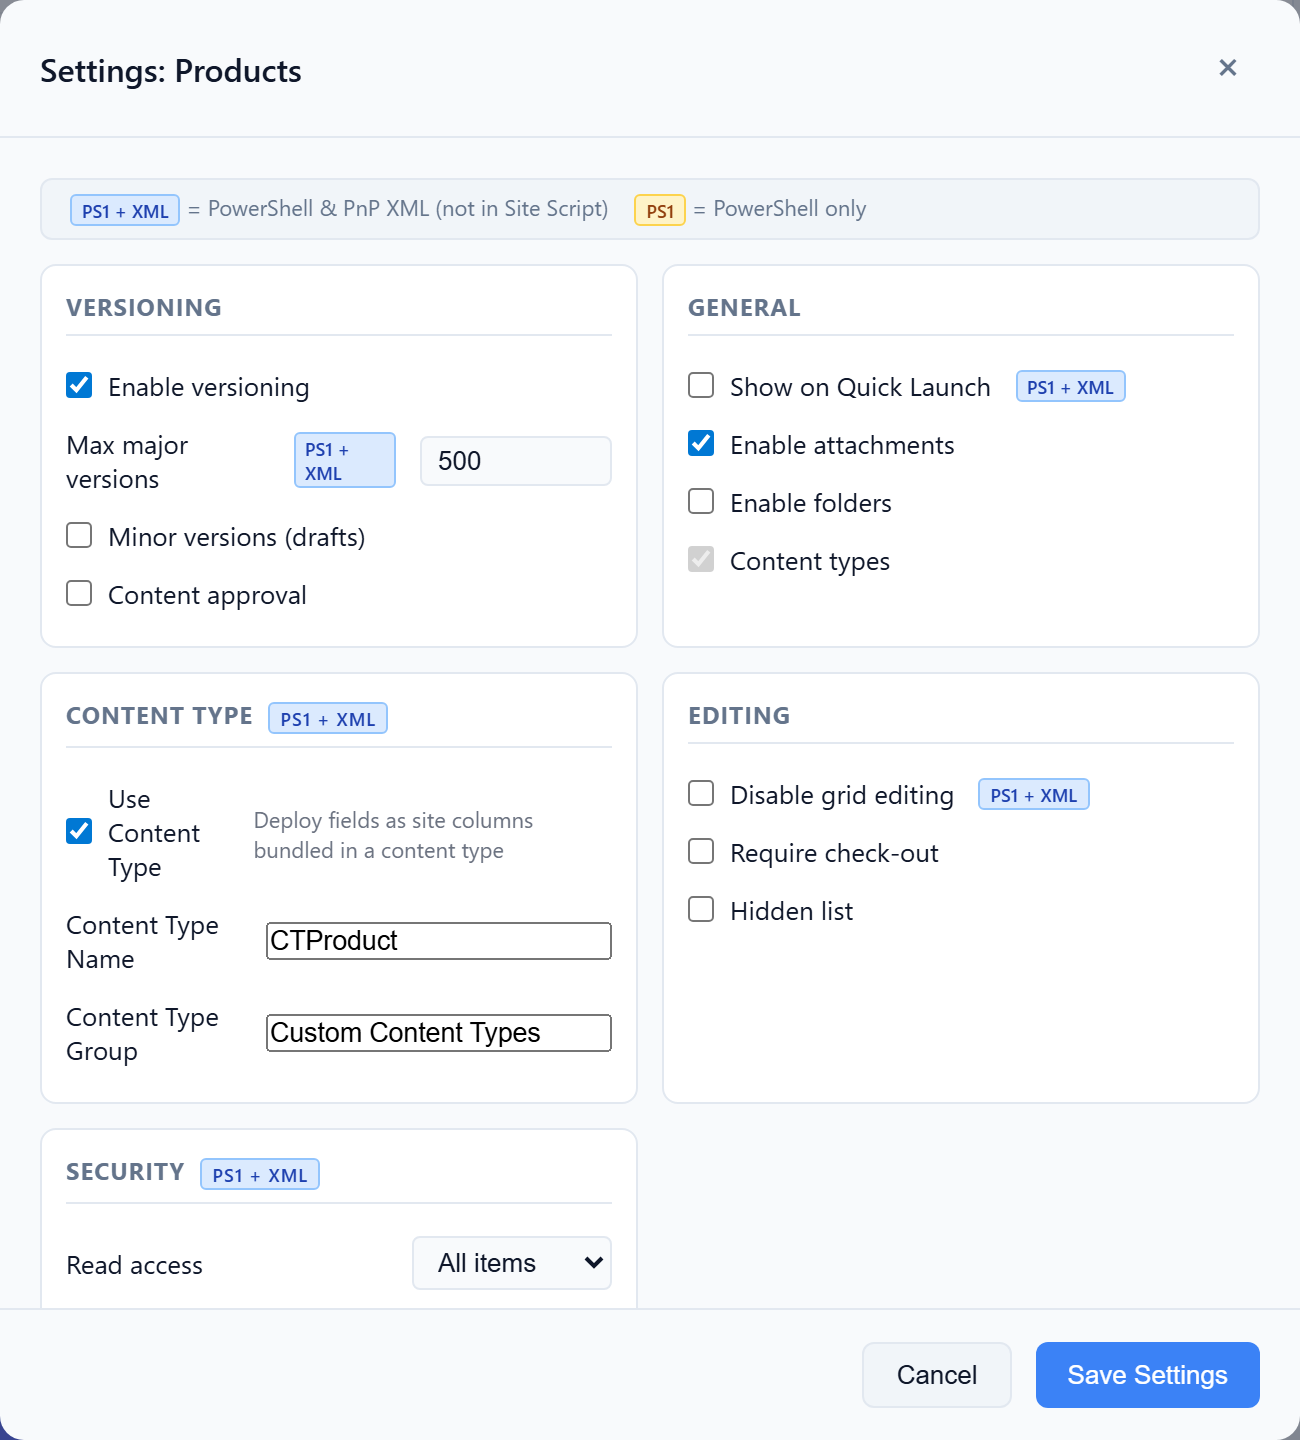Click the disabled Content types checkbox

pos(701,560)
